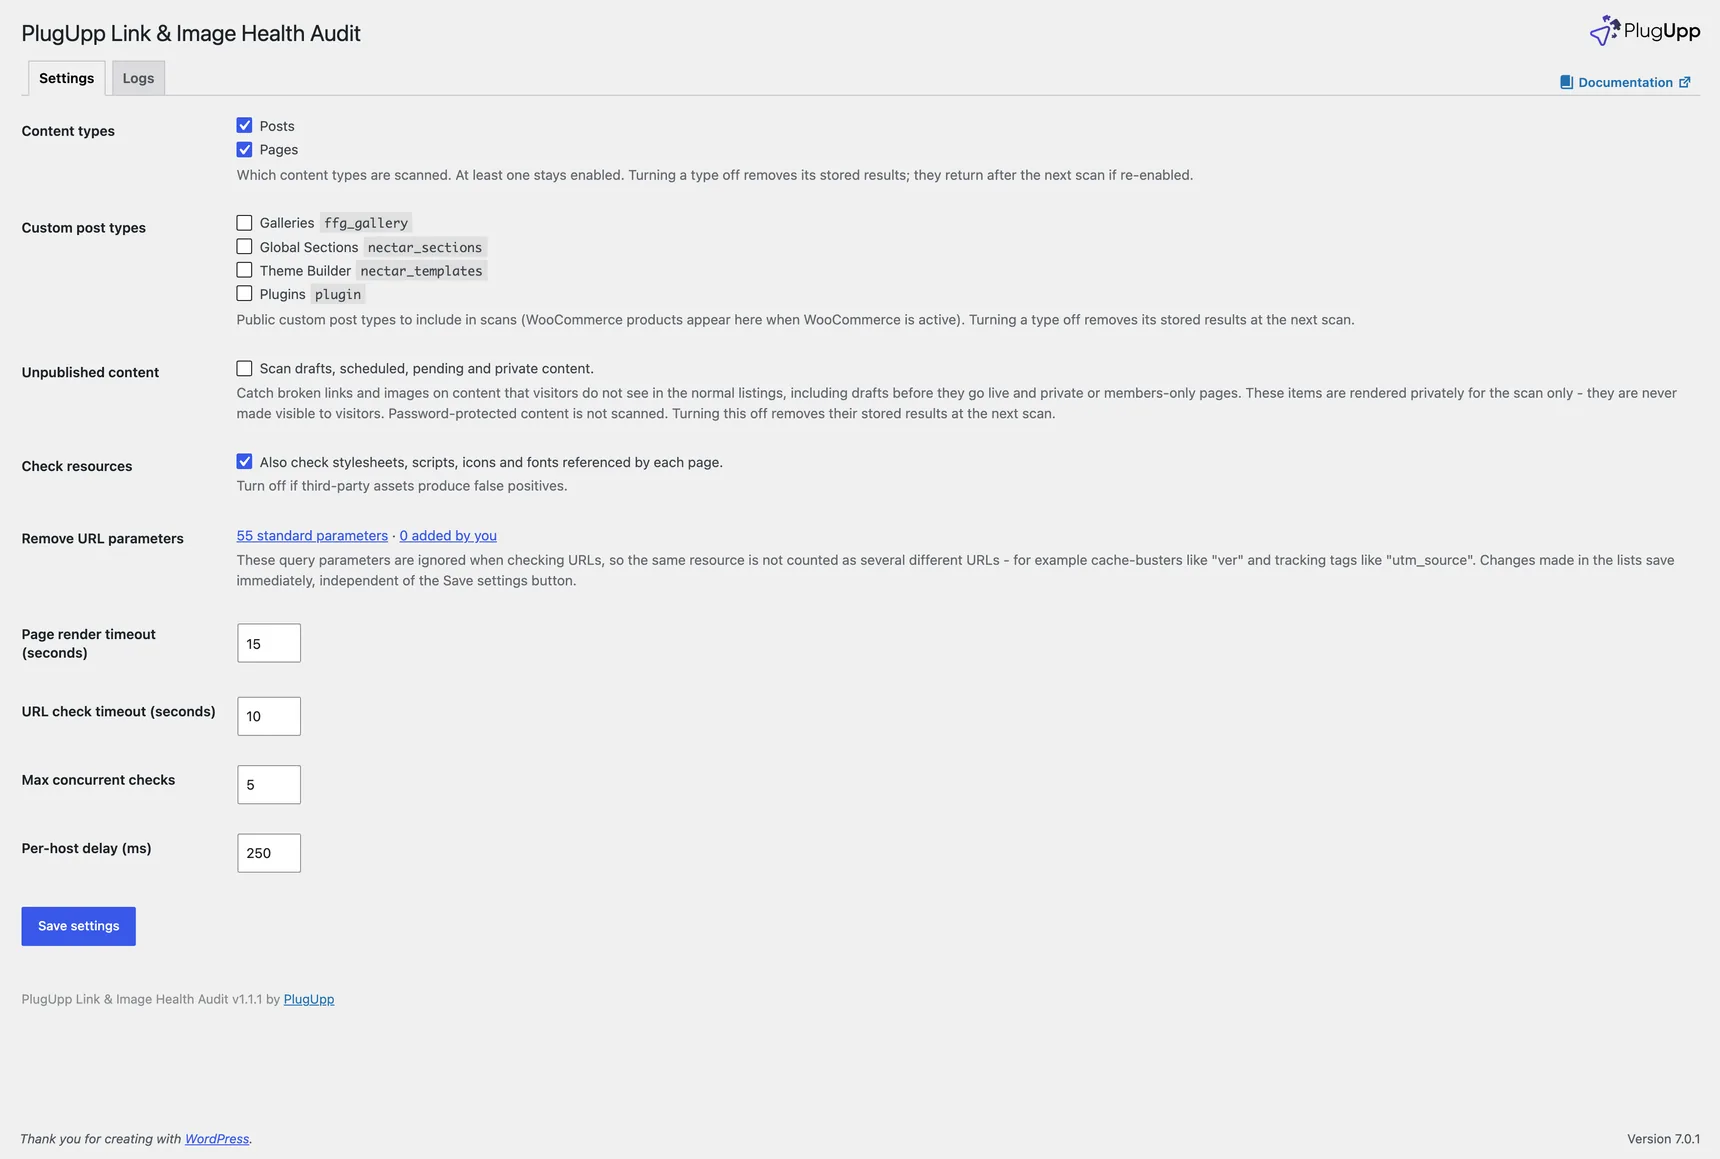Visit the WordPress link in the footer
Image resolution: width=1720 pixels, height=1159 pixels.
217,1139
